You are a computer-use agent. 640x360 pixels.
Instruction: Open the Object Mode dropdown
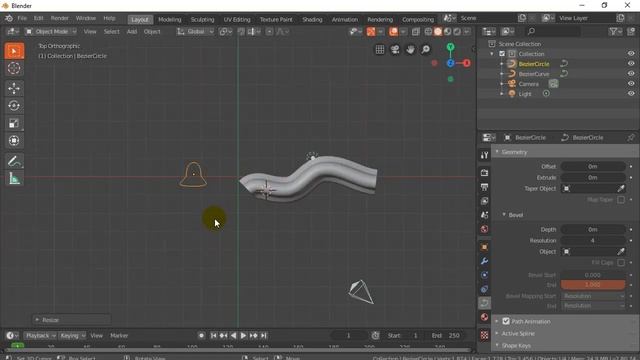pyautogui.click(x=51, y=31)
